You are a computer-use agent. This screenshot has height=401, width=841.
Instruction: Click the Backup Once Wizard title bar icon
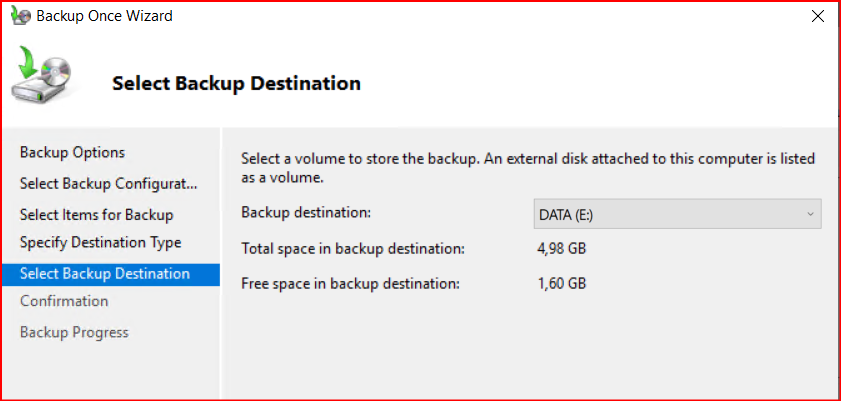[20, 16]
